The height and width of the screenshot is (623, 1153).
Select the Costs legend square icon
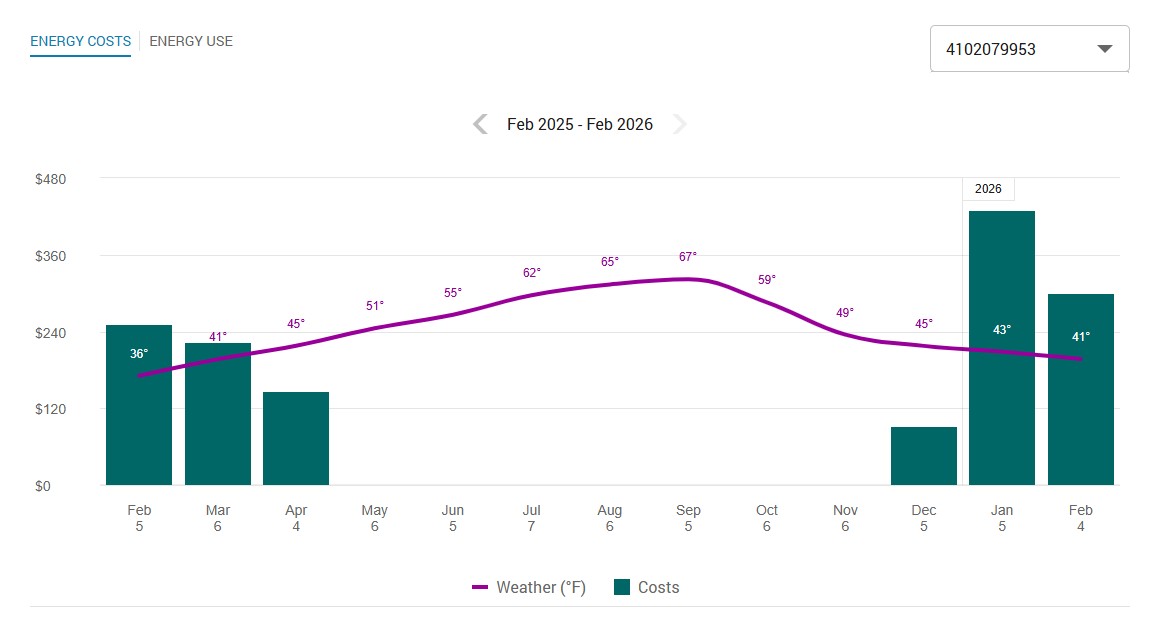pos(620,587)
